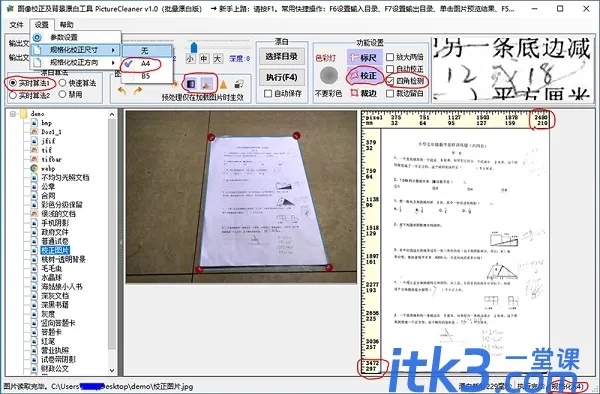Toggle the 标尺 ruler button
The height and width of the screenshot is (394, 600).
coord(364,58)
